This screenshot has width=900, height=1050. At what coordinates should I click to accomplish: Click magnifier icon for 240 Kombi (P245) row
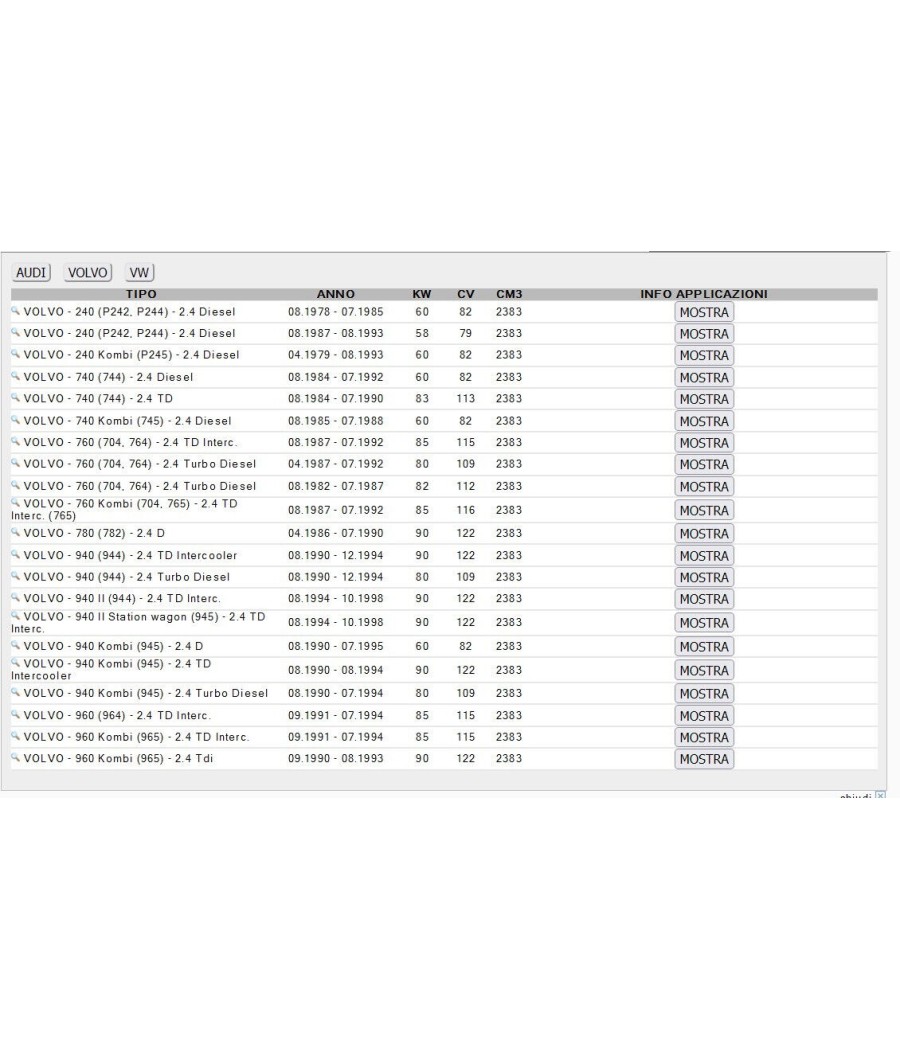tap(15, 353)
